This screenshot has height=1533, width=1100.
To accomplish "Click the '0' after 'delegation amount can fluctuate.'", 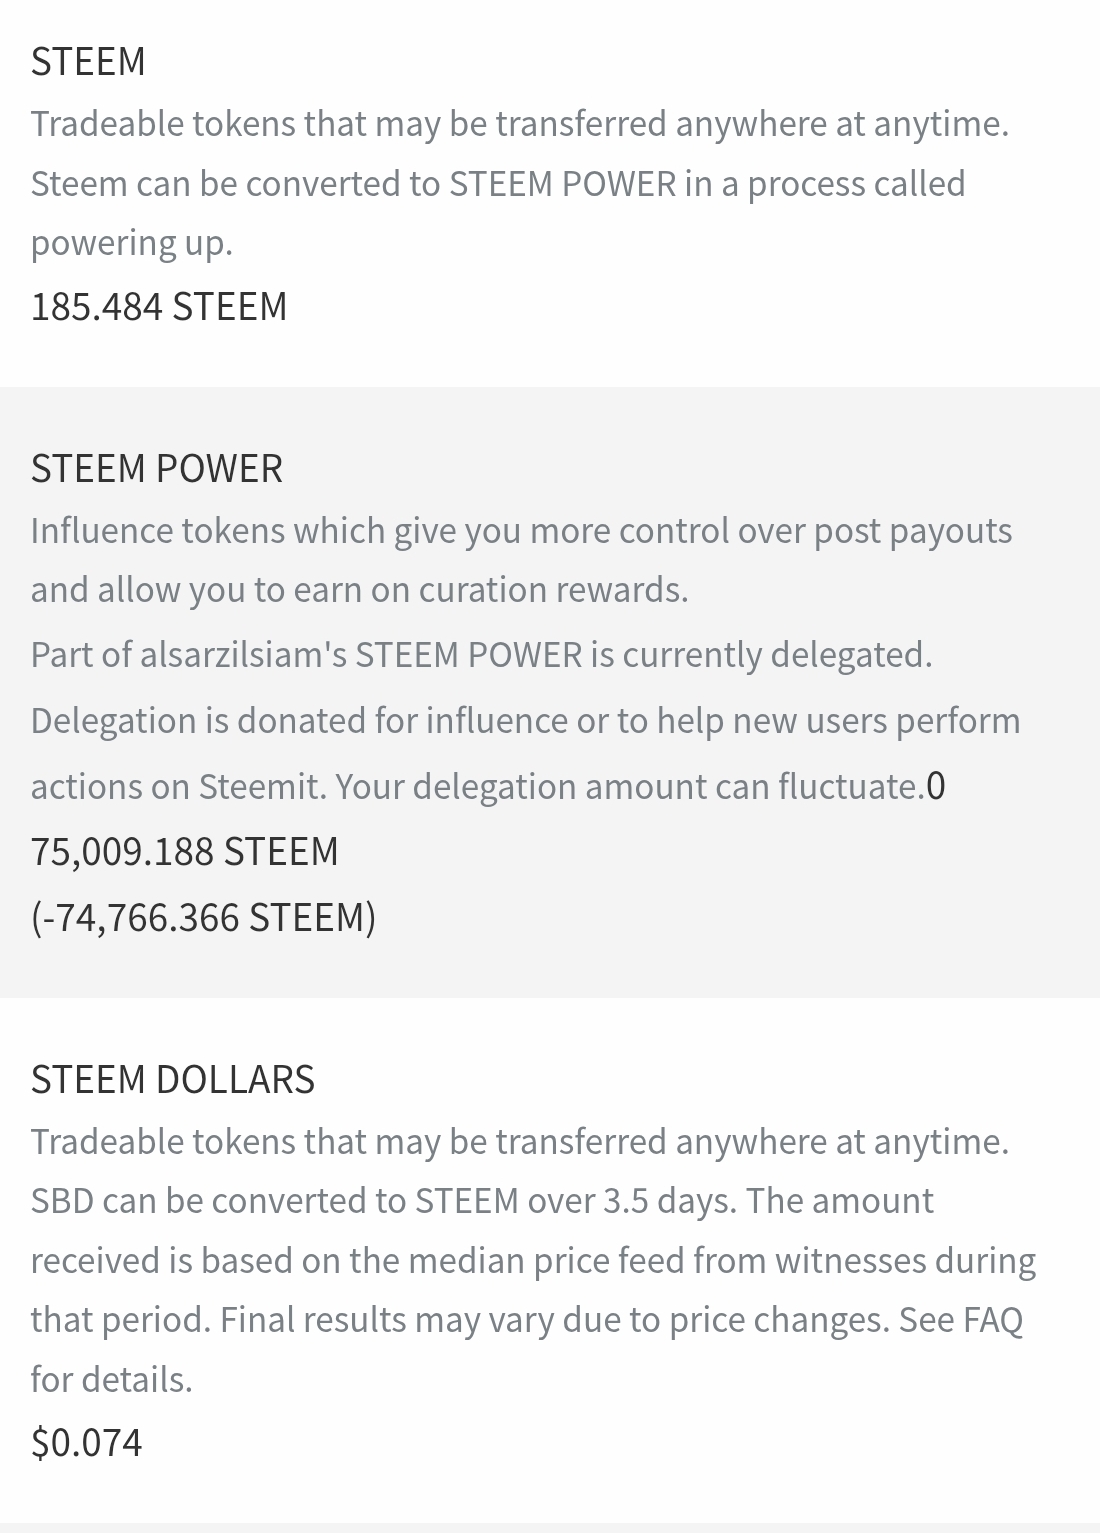I will coord(935,787).
